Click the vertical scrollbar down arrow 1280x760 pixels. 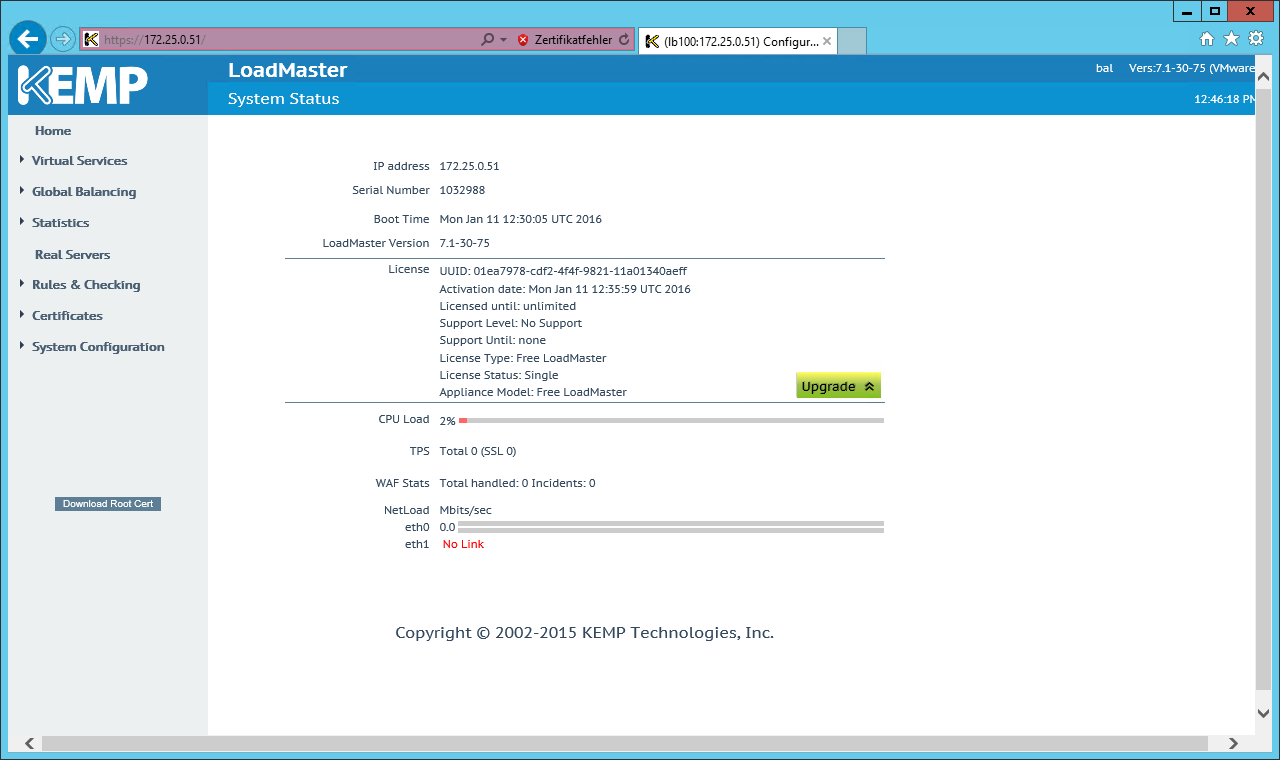tap(1264, 712)
